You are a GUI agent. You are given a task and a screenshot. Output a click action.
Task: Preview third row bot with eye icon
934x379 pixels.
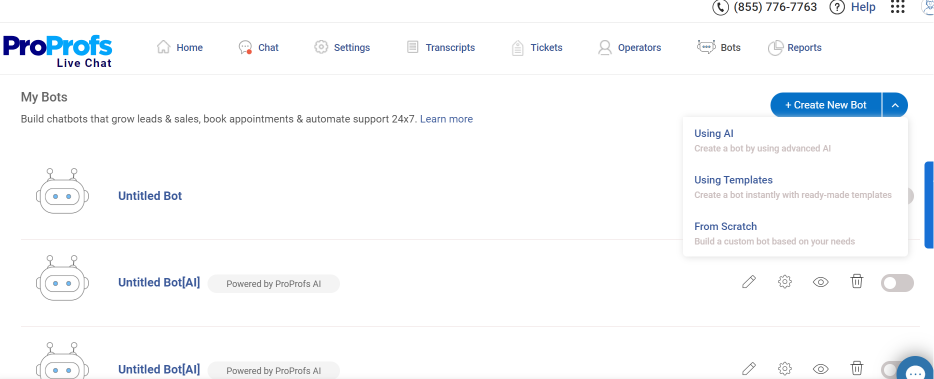(x=821, y=369)
